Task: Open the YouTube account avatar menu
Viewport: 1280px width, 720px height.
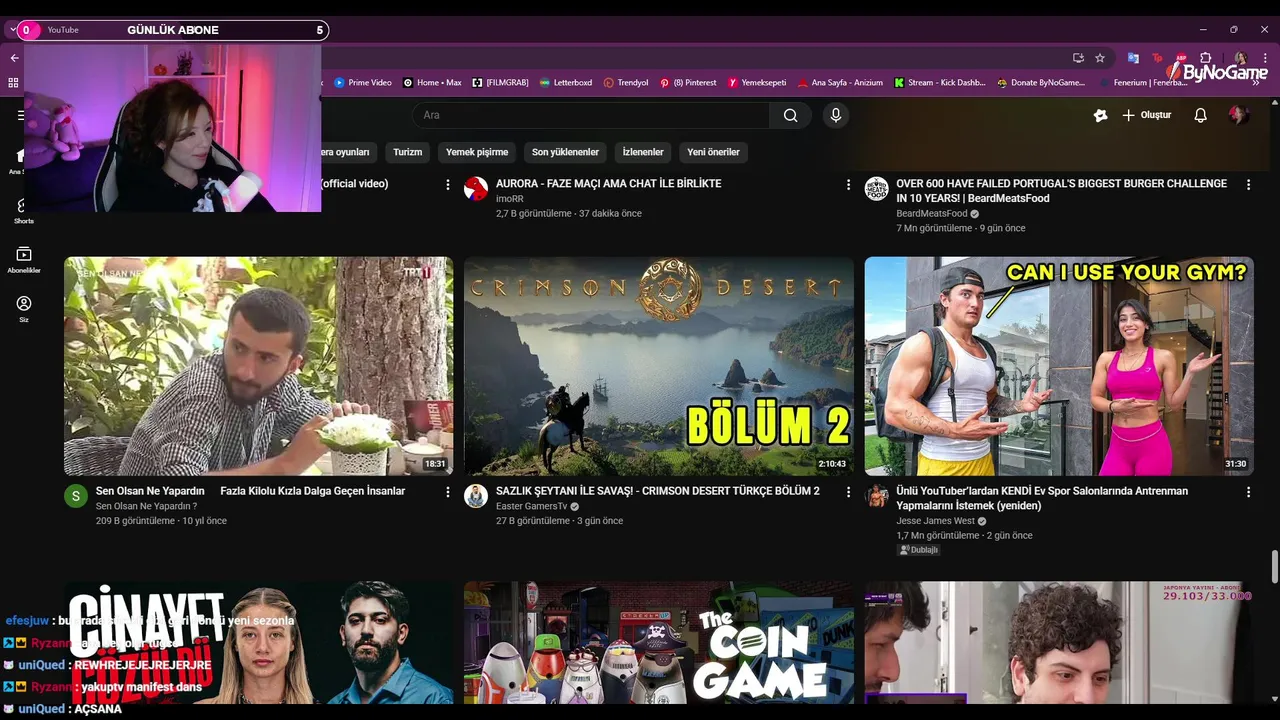Action: [1238, 115]
